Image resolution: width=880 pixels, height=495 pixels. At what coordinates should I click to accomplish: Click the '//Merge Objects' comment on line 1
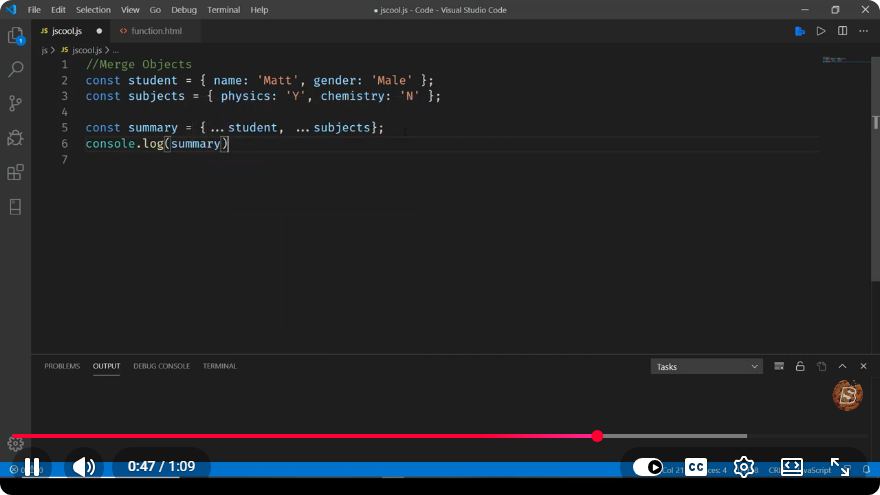[x=139, y=64]
